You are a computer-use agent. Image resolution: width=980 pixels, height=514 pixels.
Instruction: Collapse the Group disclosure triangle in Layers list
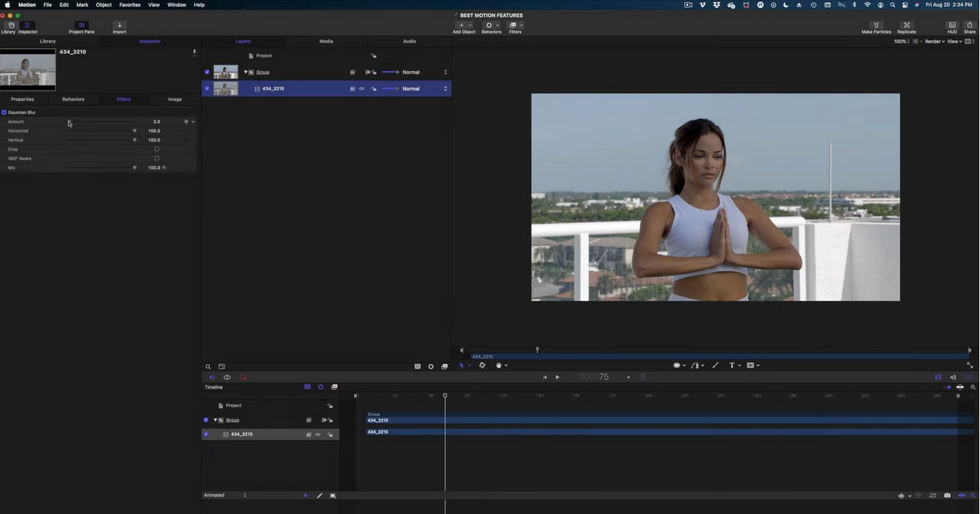tap(246, 72)
